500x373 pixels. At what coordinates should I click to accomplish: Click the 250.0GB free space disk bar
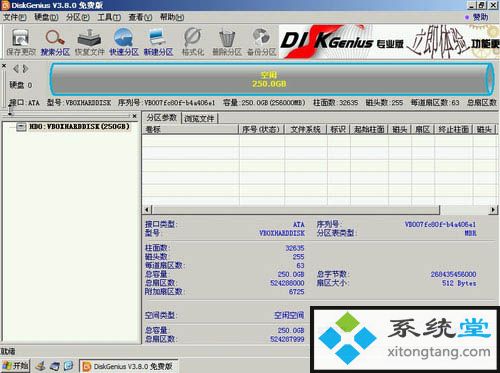[x=272, y=79]
